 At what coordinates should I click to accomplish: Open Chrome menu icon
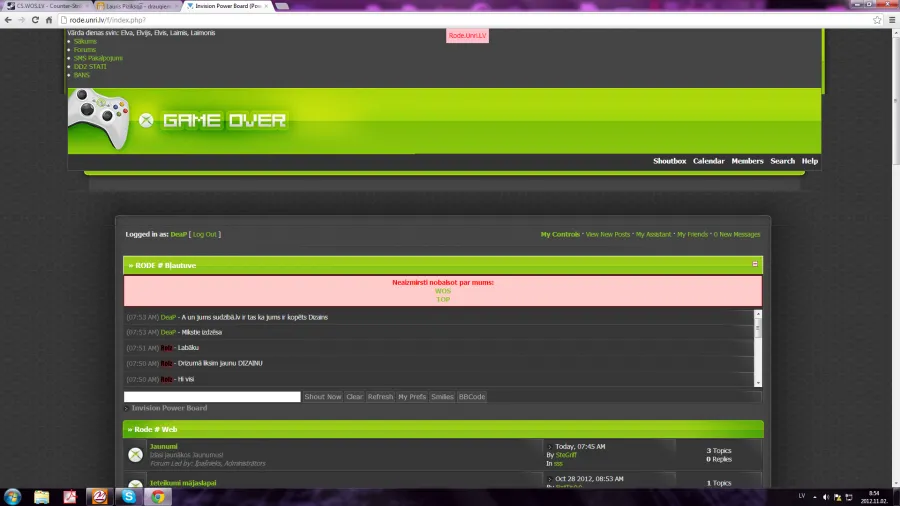[x=892, y=20]
